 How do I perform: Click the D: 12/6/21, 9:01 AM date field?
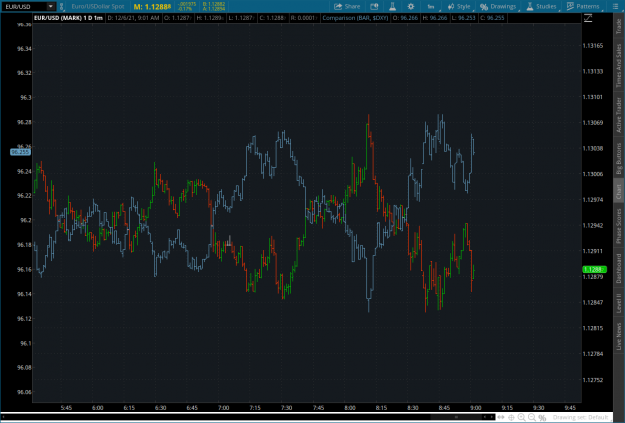pos(134,18)
